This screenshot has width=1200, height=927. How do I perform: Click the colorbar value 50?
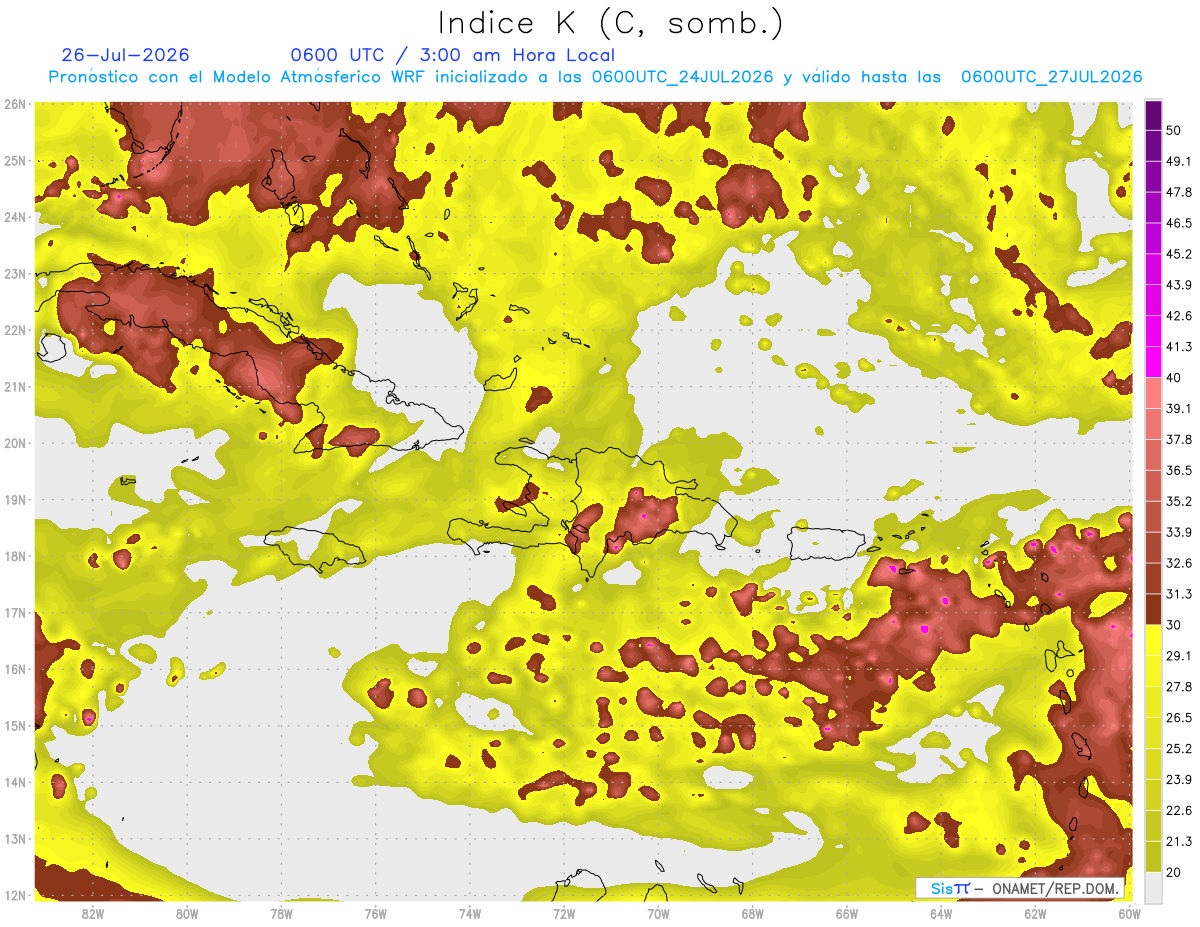tap(1175, 130)
